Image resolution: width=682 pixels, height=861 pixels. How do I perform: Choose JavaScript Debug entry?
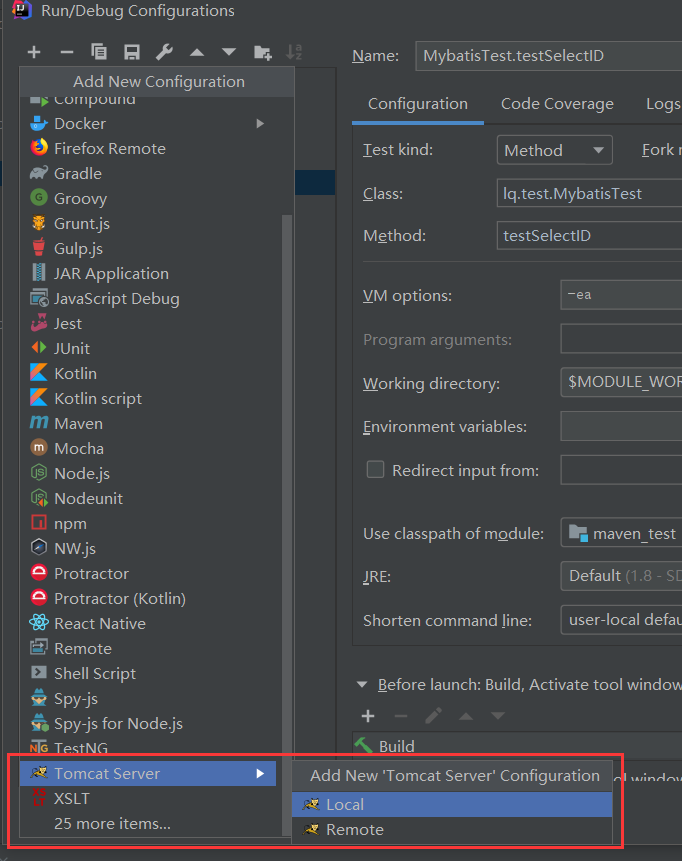[x=148, y=298]
